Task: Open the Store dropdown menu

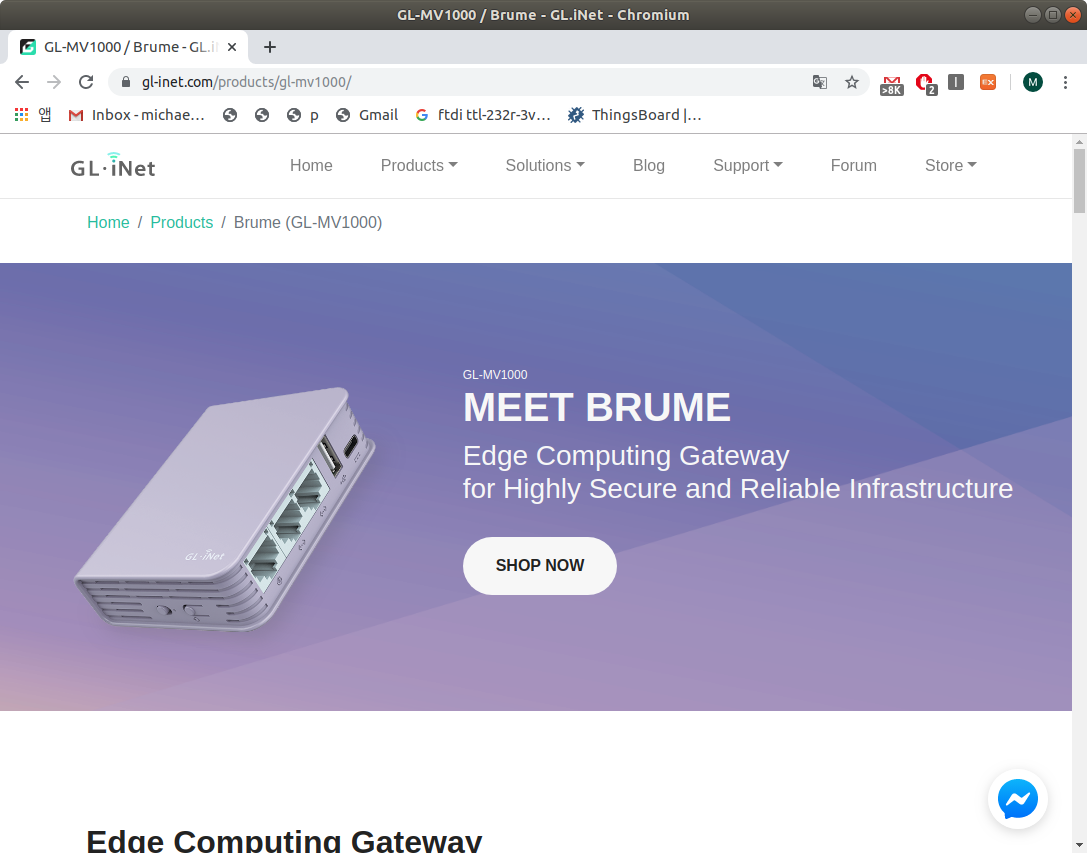Action: [x=950, y=166]
